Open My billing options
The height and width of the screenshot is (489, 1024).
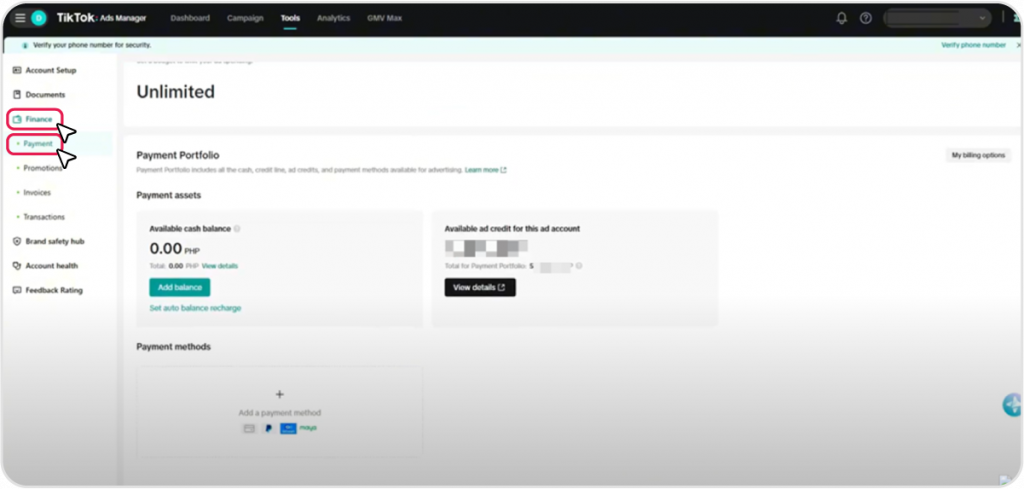(979, 155)
